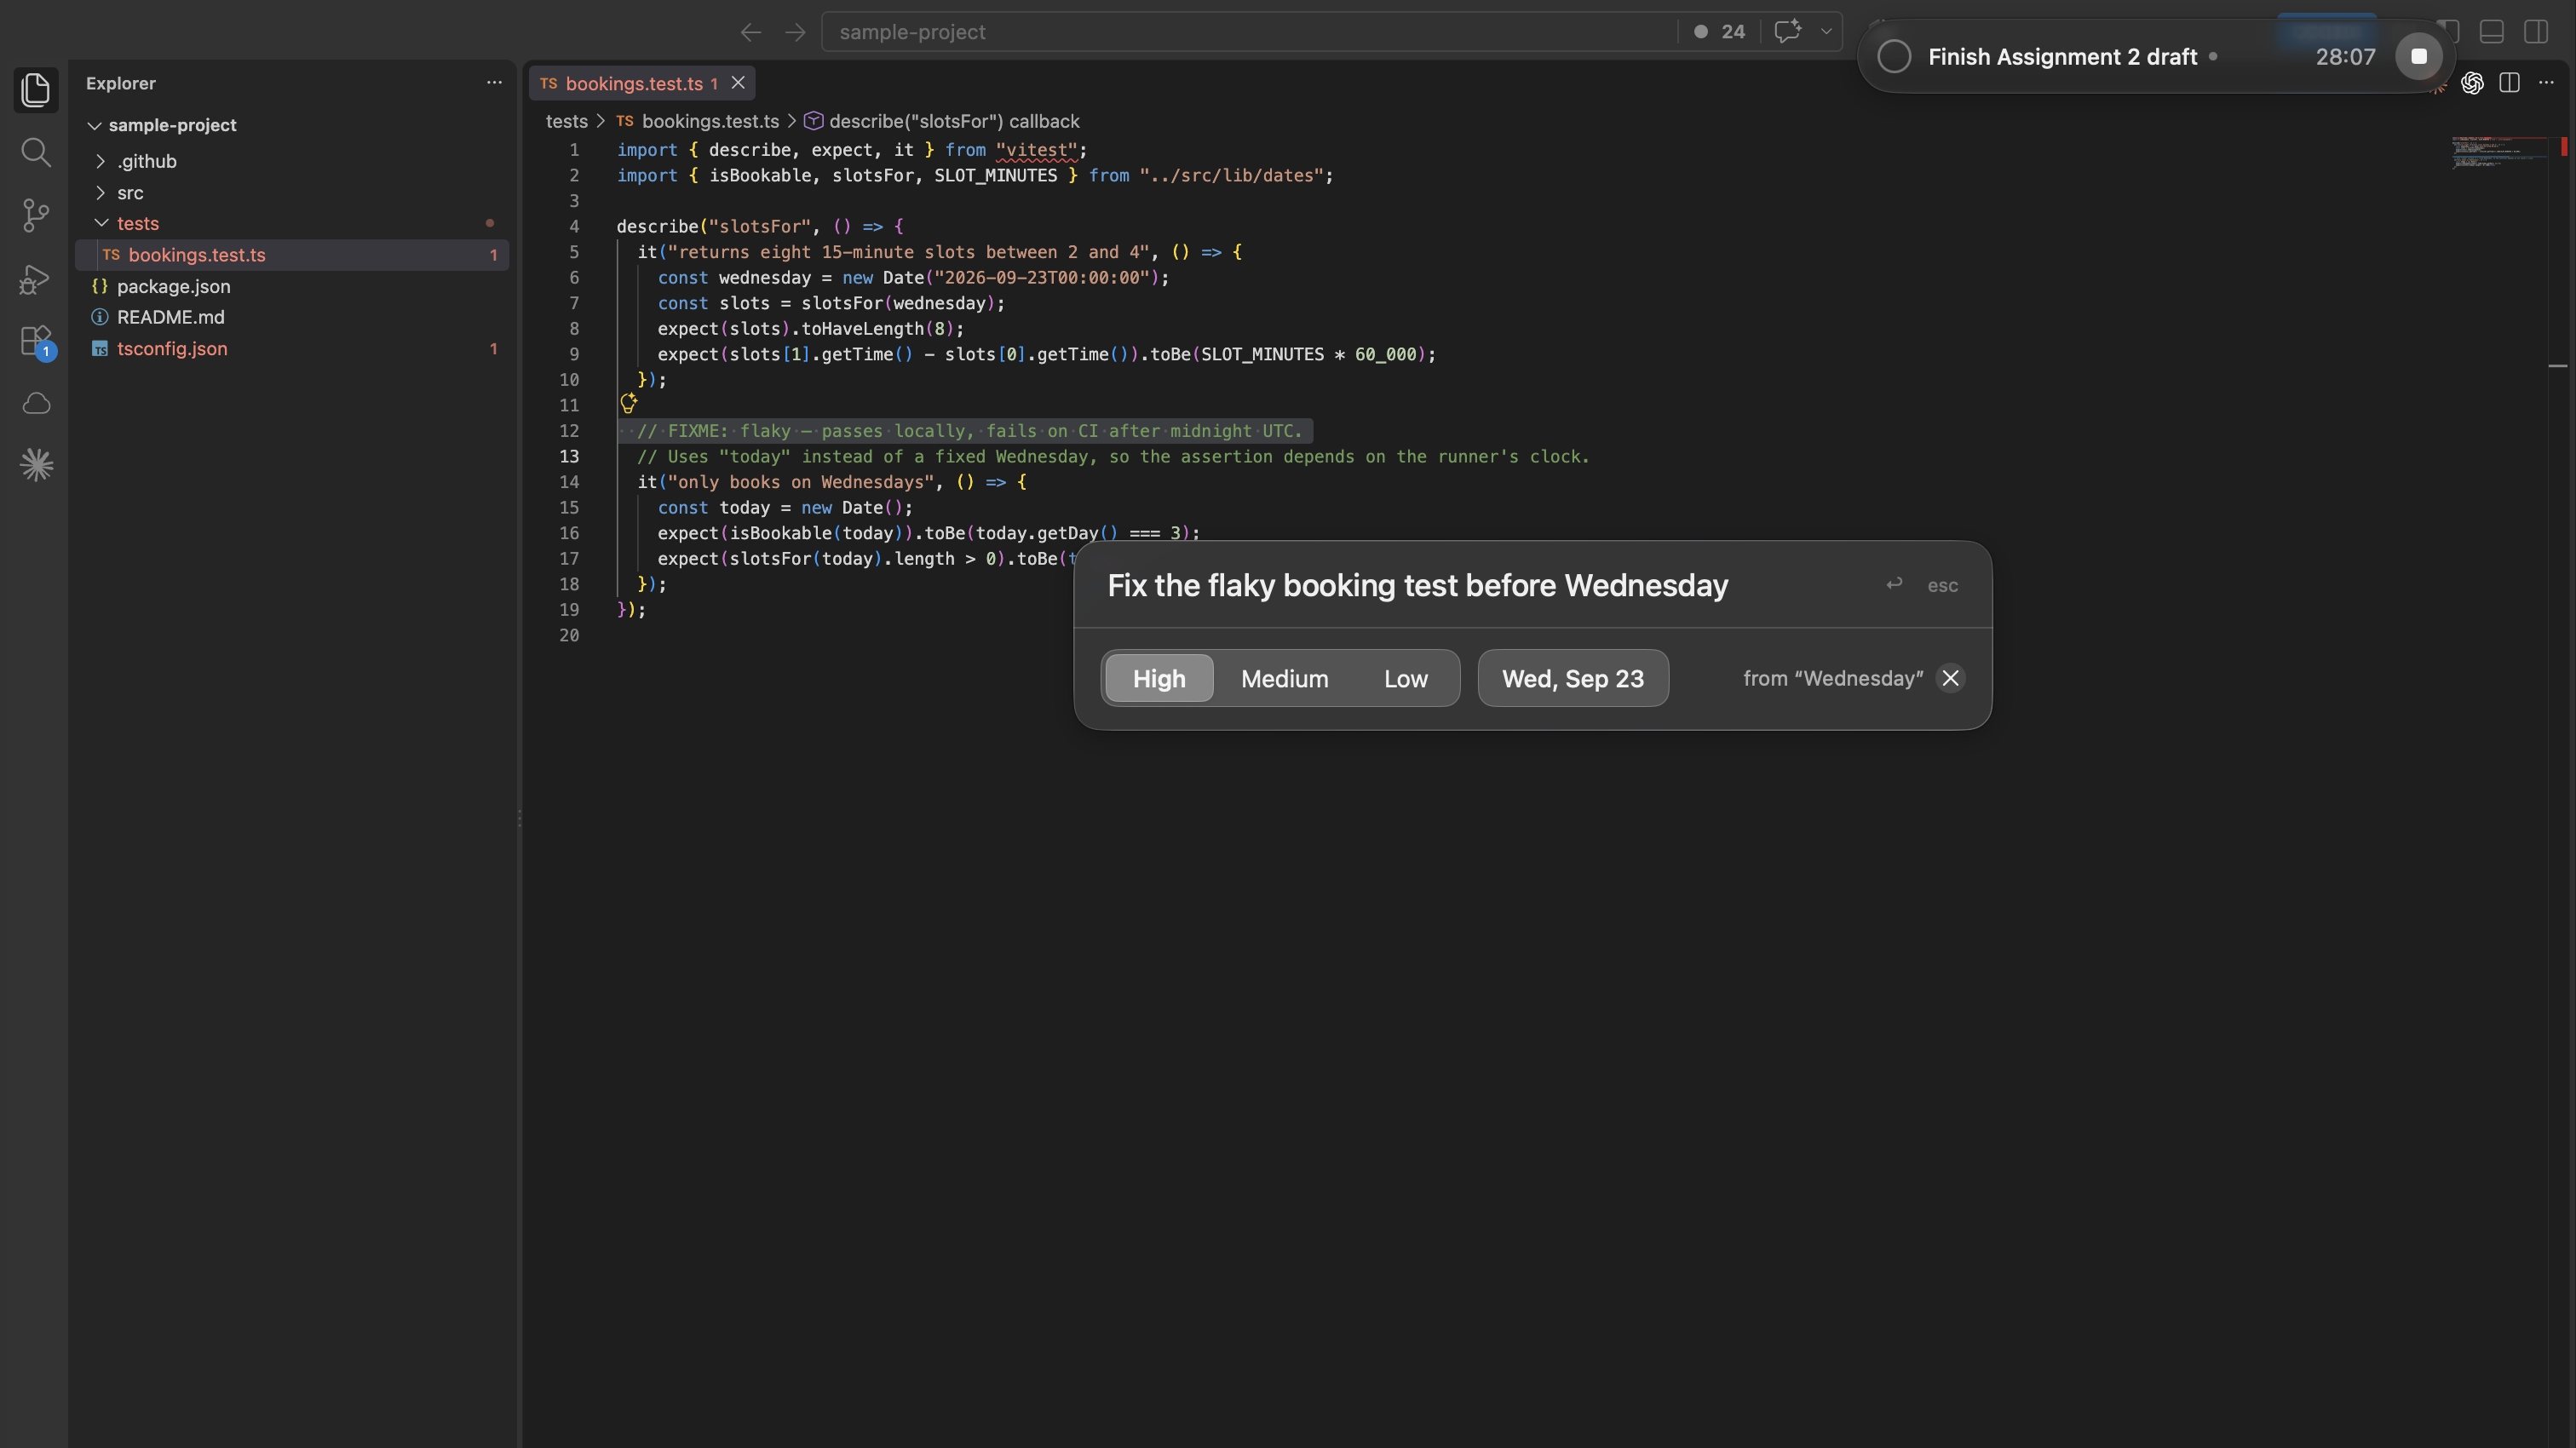Screen dimensions: 2576x1448
Task: Edit the task title text field
Action: [x=1417, y=585]
